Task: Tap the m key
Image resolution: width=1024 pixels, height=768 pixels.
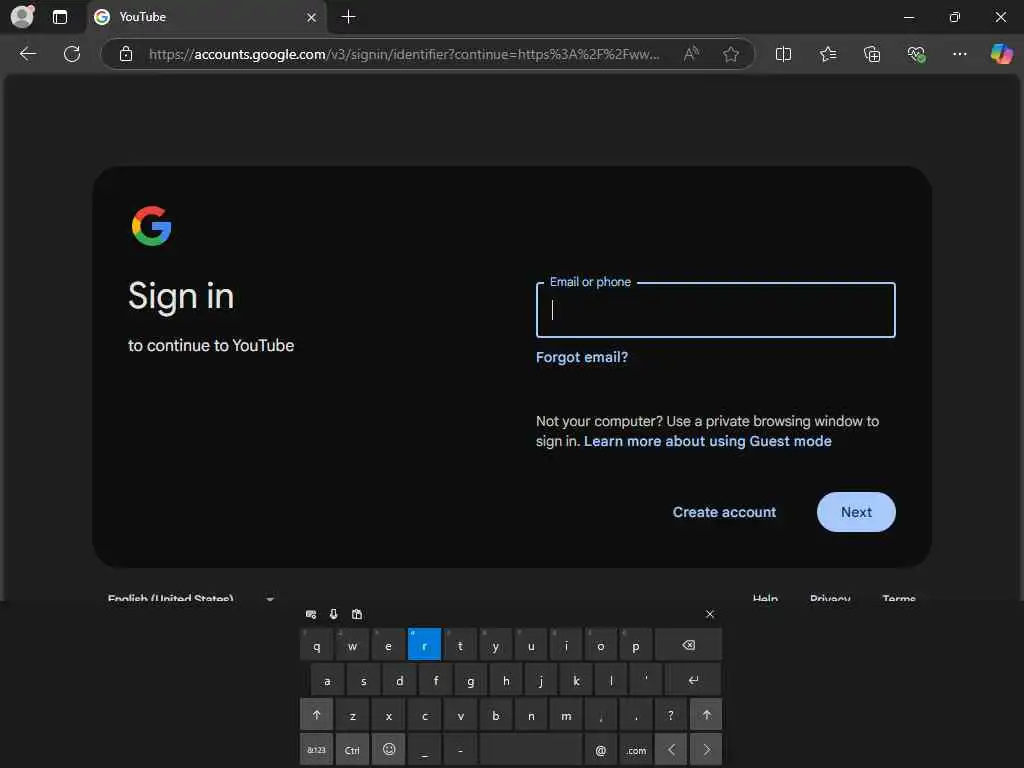Action: click(566, 714)
